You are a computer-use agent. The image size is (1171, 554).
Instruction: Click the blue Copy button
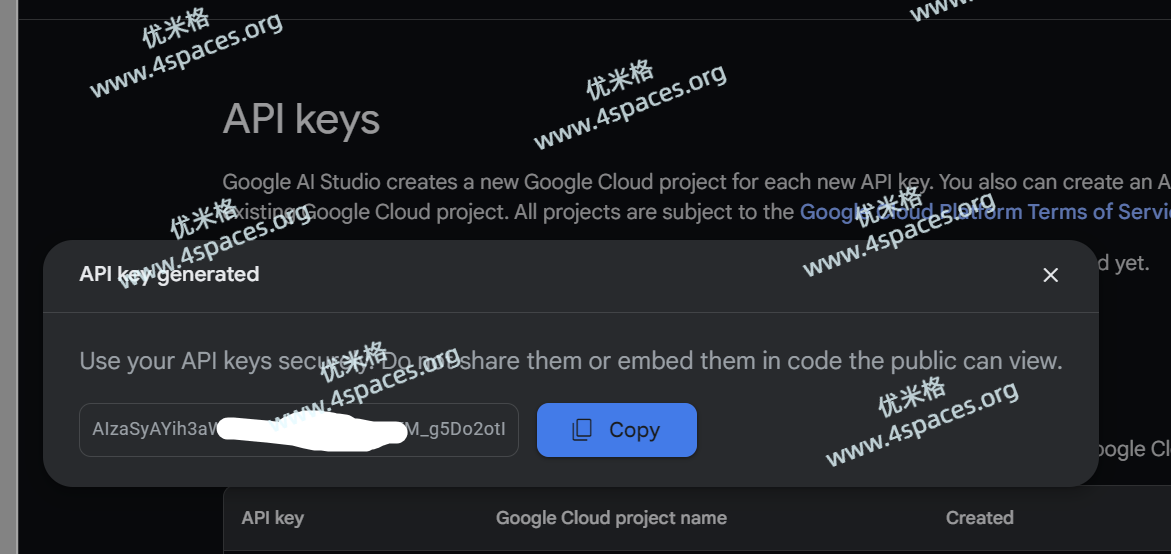616,430
